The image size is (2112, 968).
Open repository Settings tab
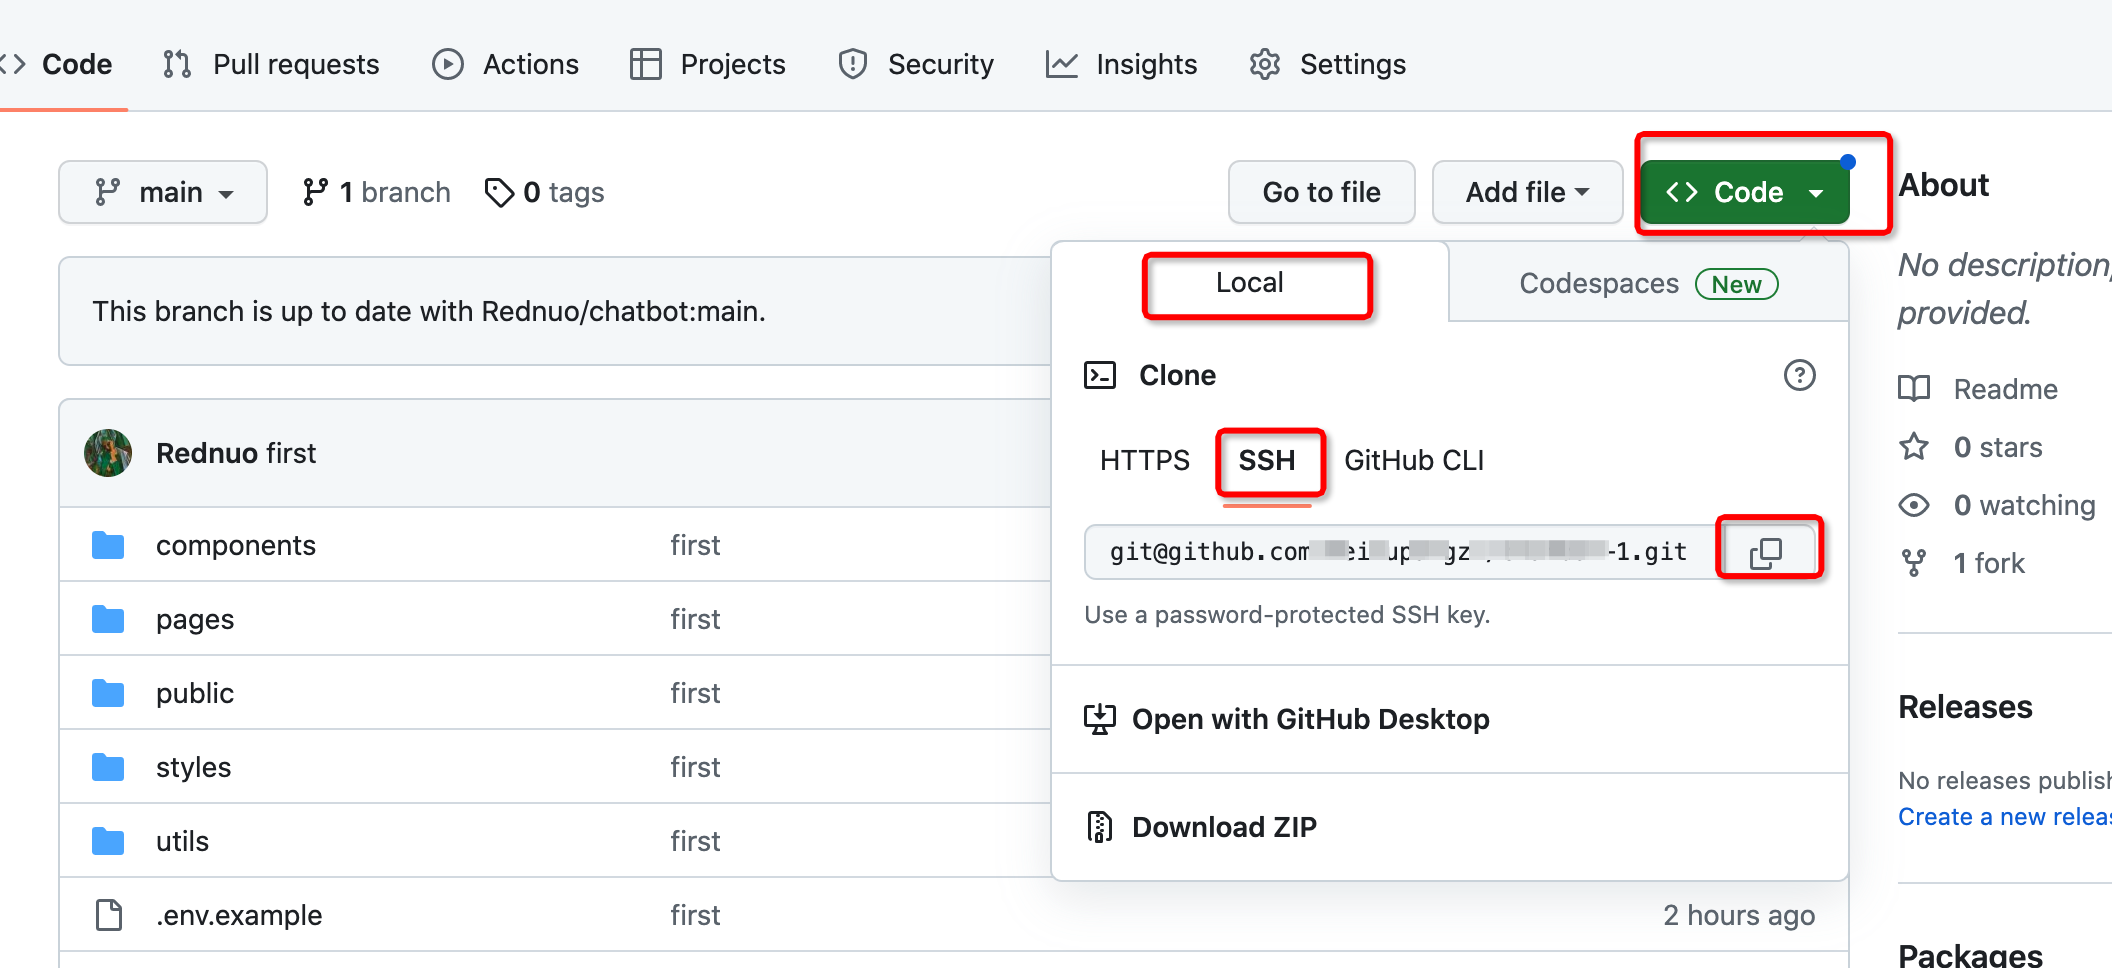click(1327, 64)
